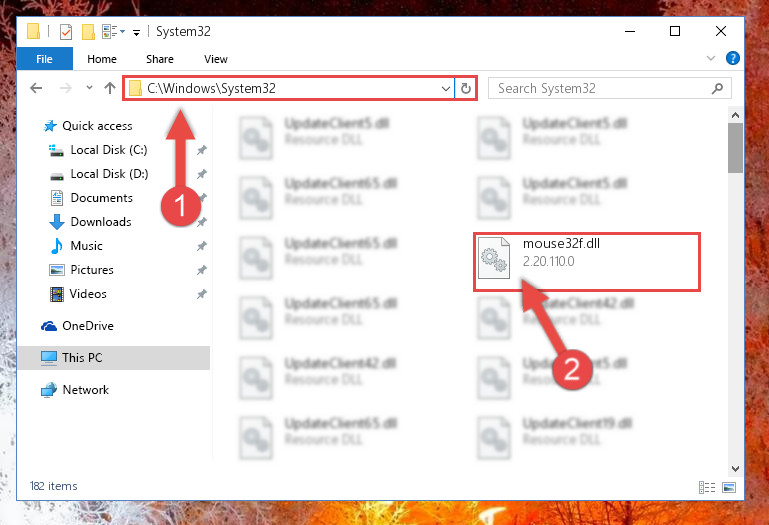Click the Back navigation arrow
The width and height of the screenshot is (769, 525).
(36, 88)
